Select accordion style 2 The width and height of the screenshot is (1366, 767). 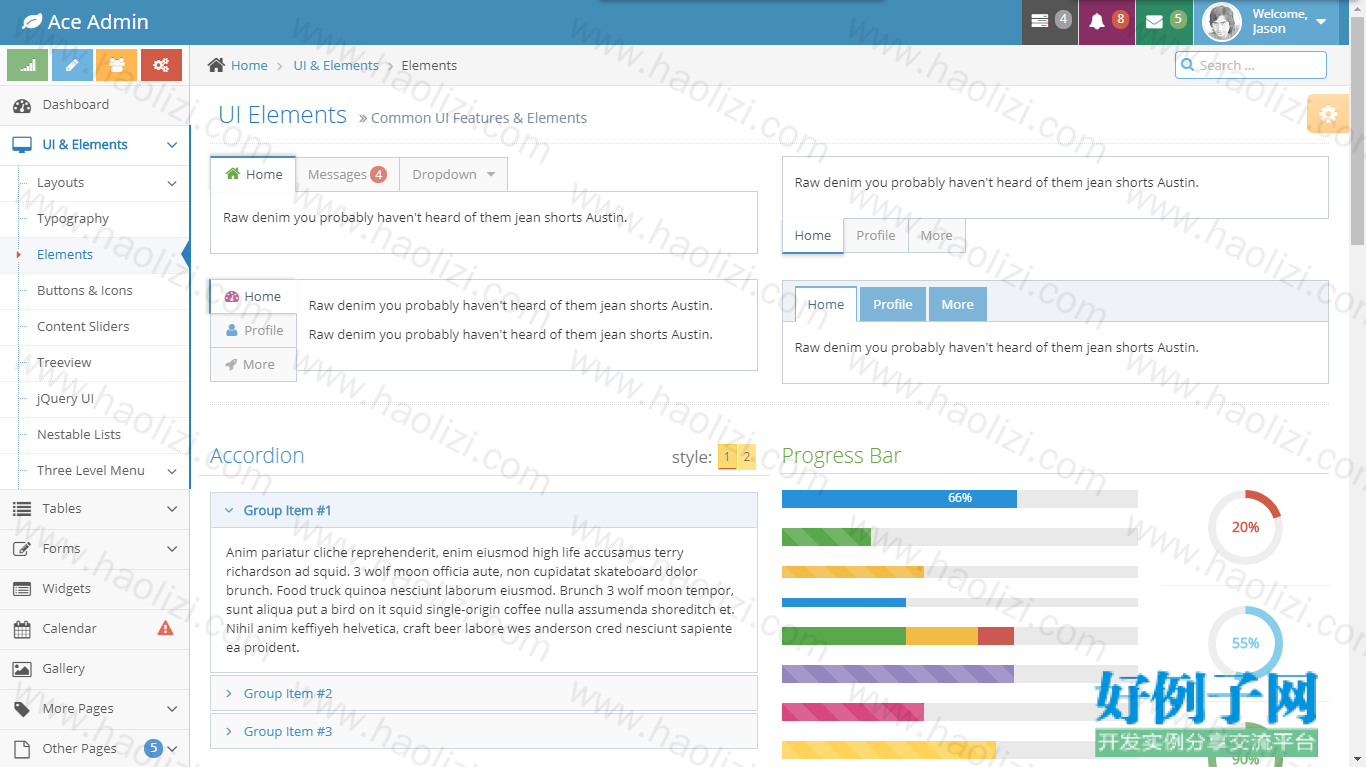tap(746, 457)
